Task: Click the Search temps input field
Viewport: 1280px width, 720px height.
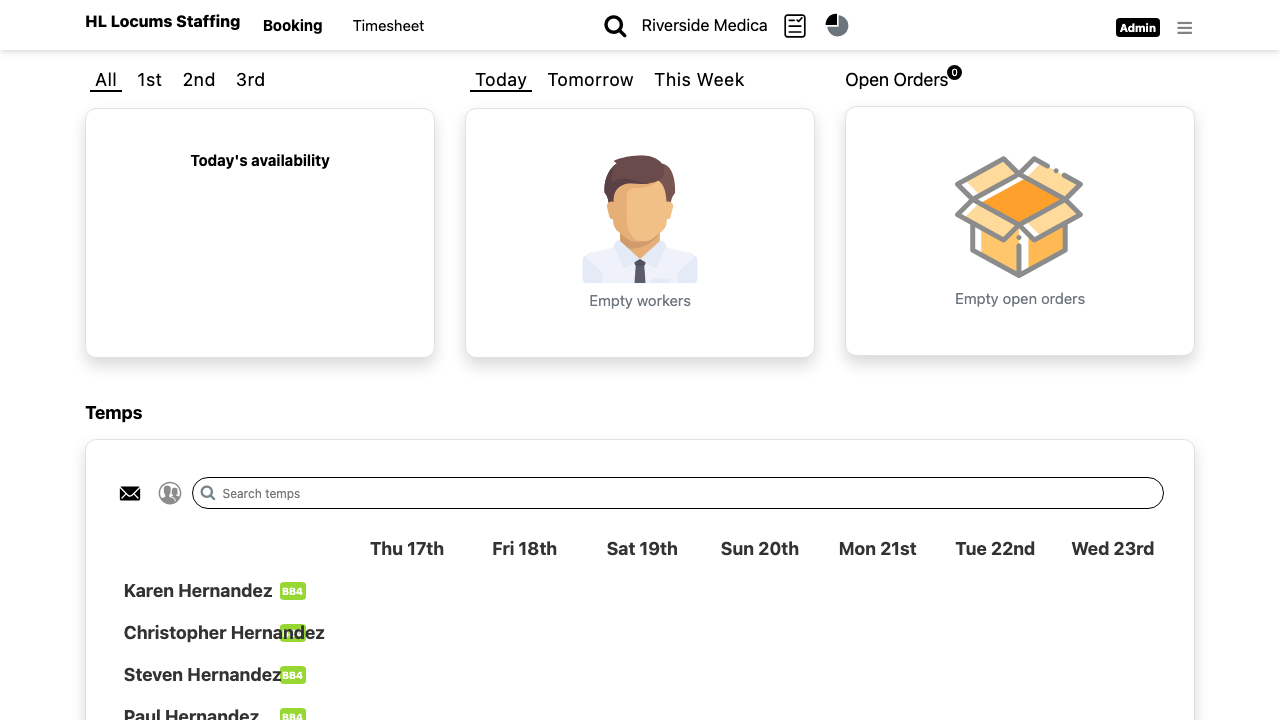Action: [678, 493]
